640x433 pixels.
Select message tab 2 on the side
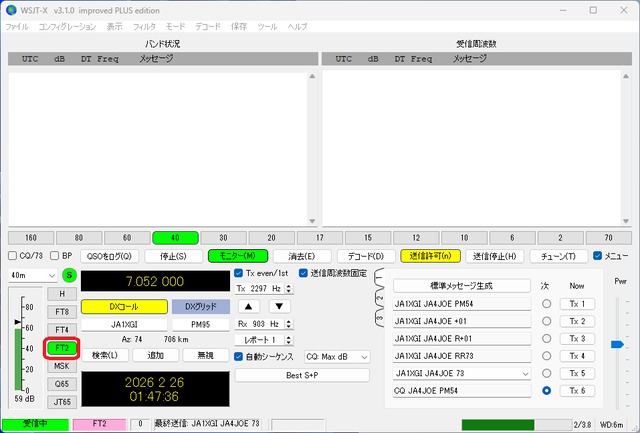(x=379, y=298)
